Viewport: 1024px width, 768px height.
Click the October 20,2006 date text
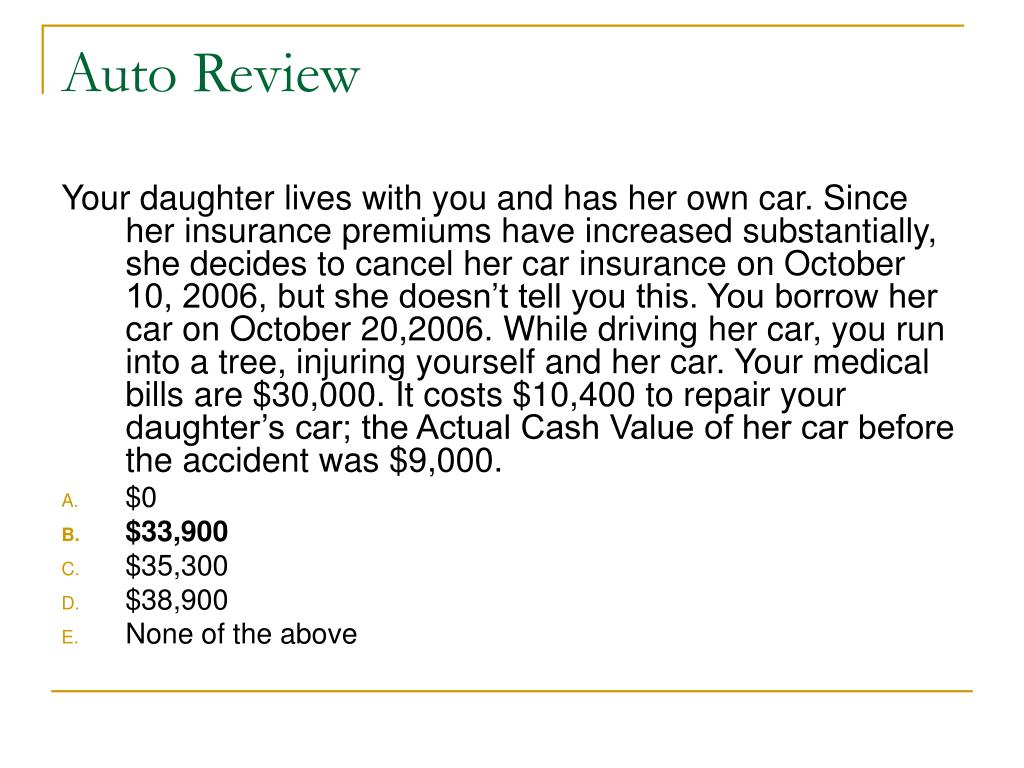359,329
